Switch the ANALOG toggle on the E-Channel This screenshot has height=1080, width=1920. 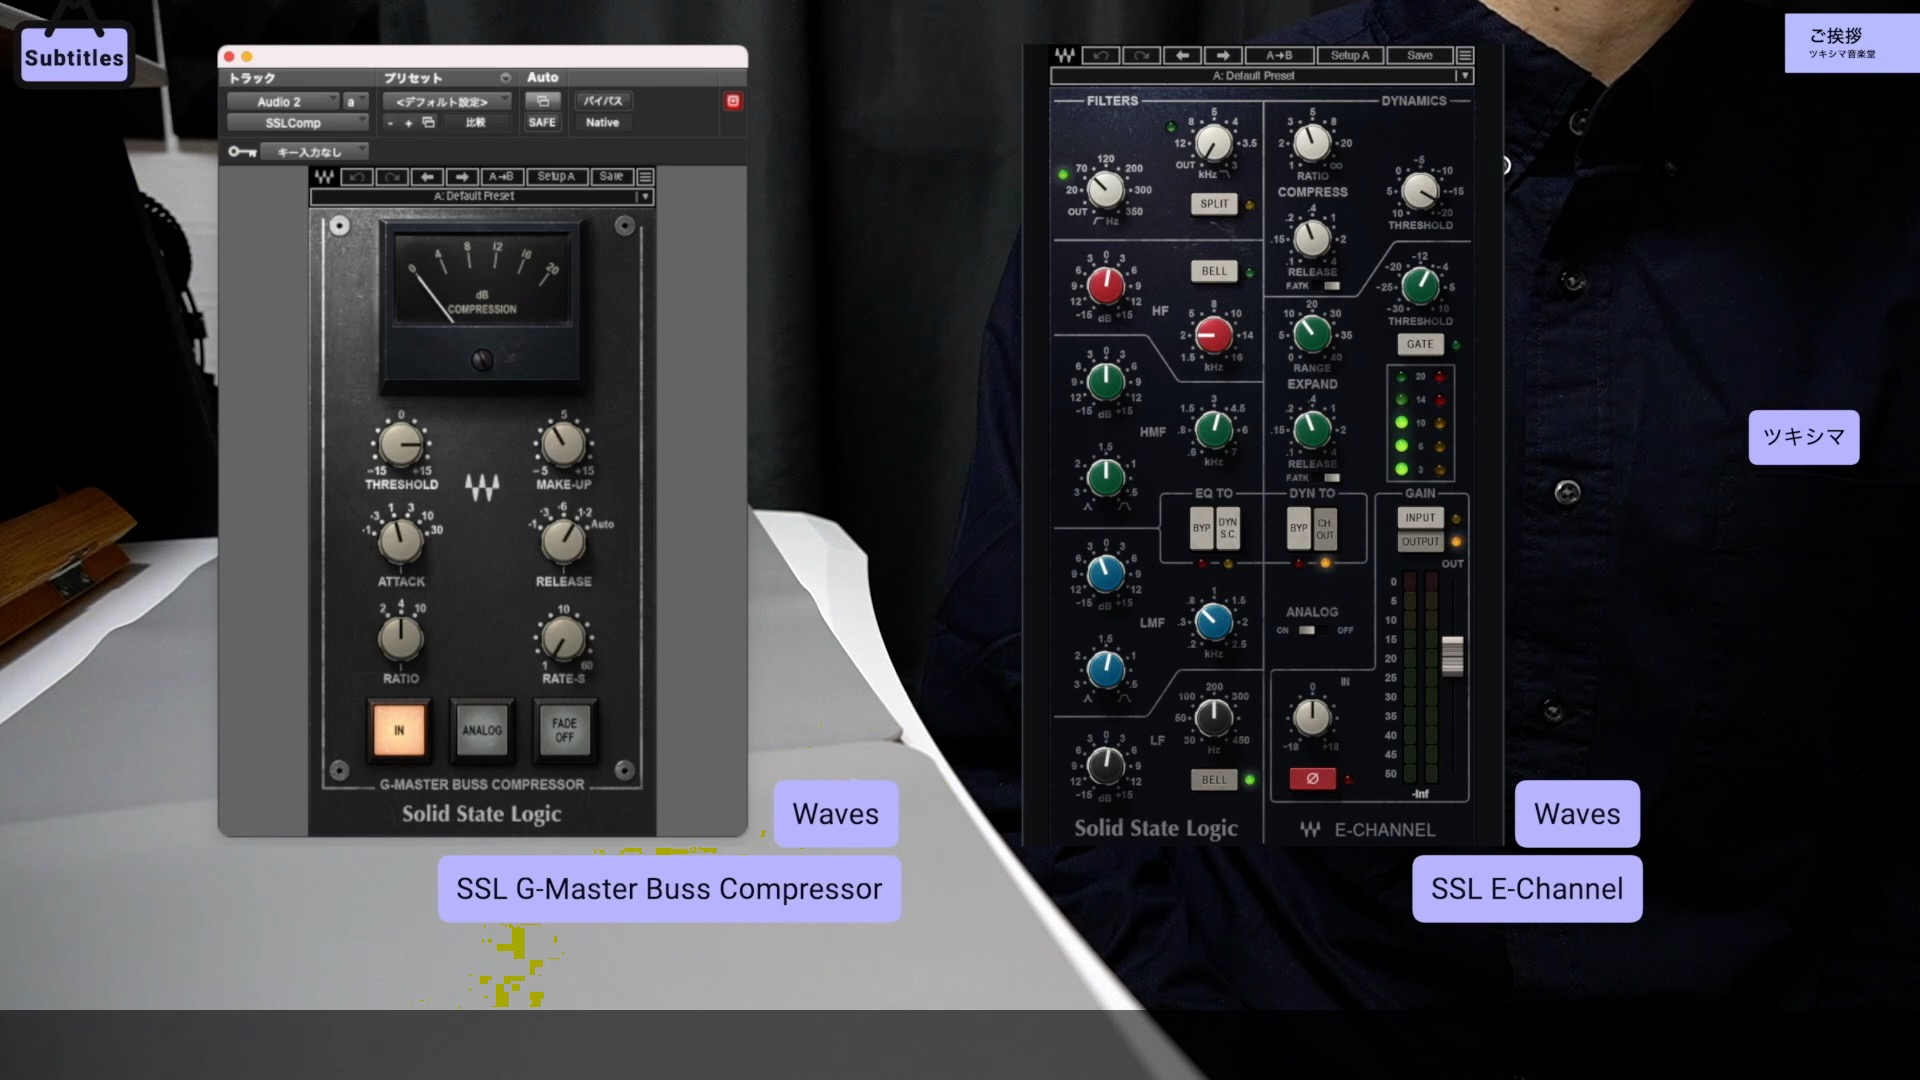pyautogui.click(x=1311, y=631)
